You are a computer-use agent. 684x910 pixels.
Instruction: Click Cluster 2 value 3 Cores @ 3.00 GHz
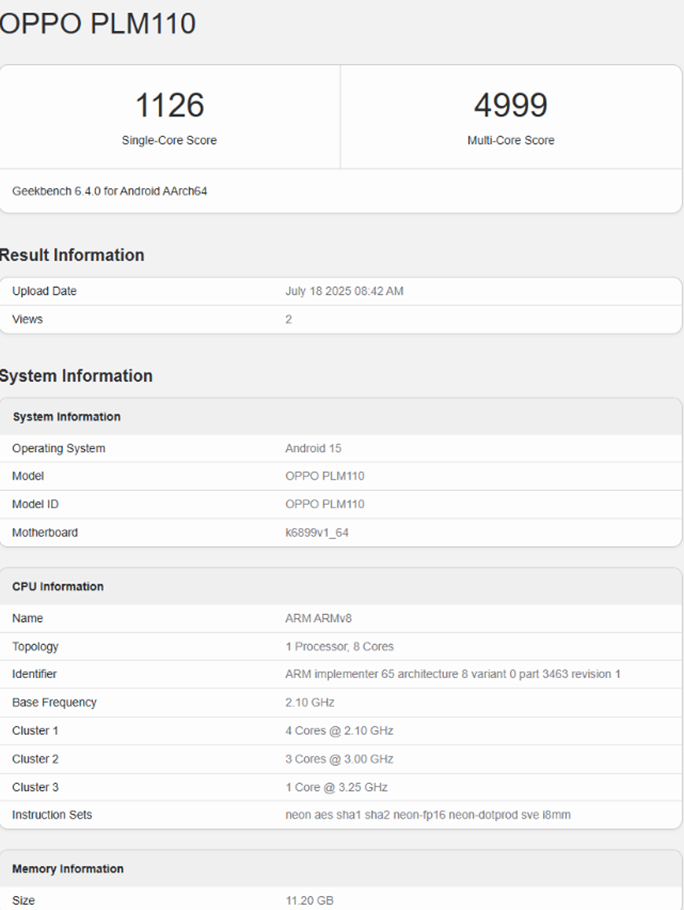click(x=339, y=759)
